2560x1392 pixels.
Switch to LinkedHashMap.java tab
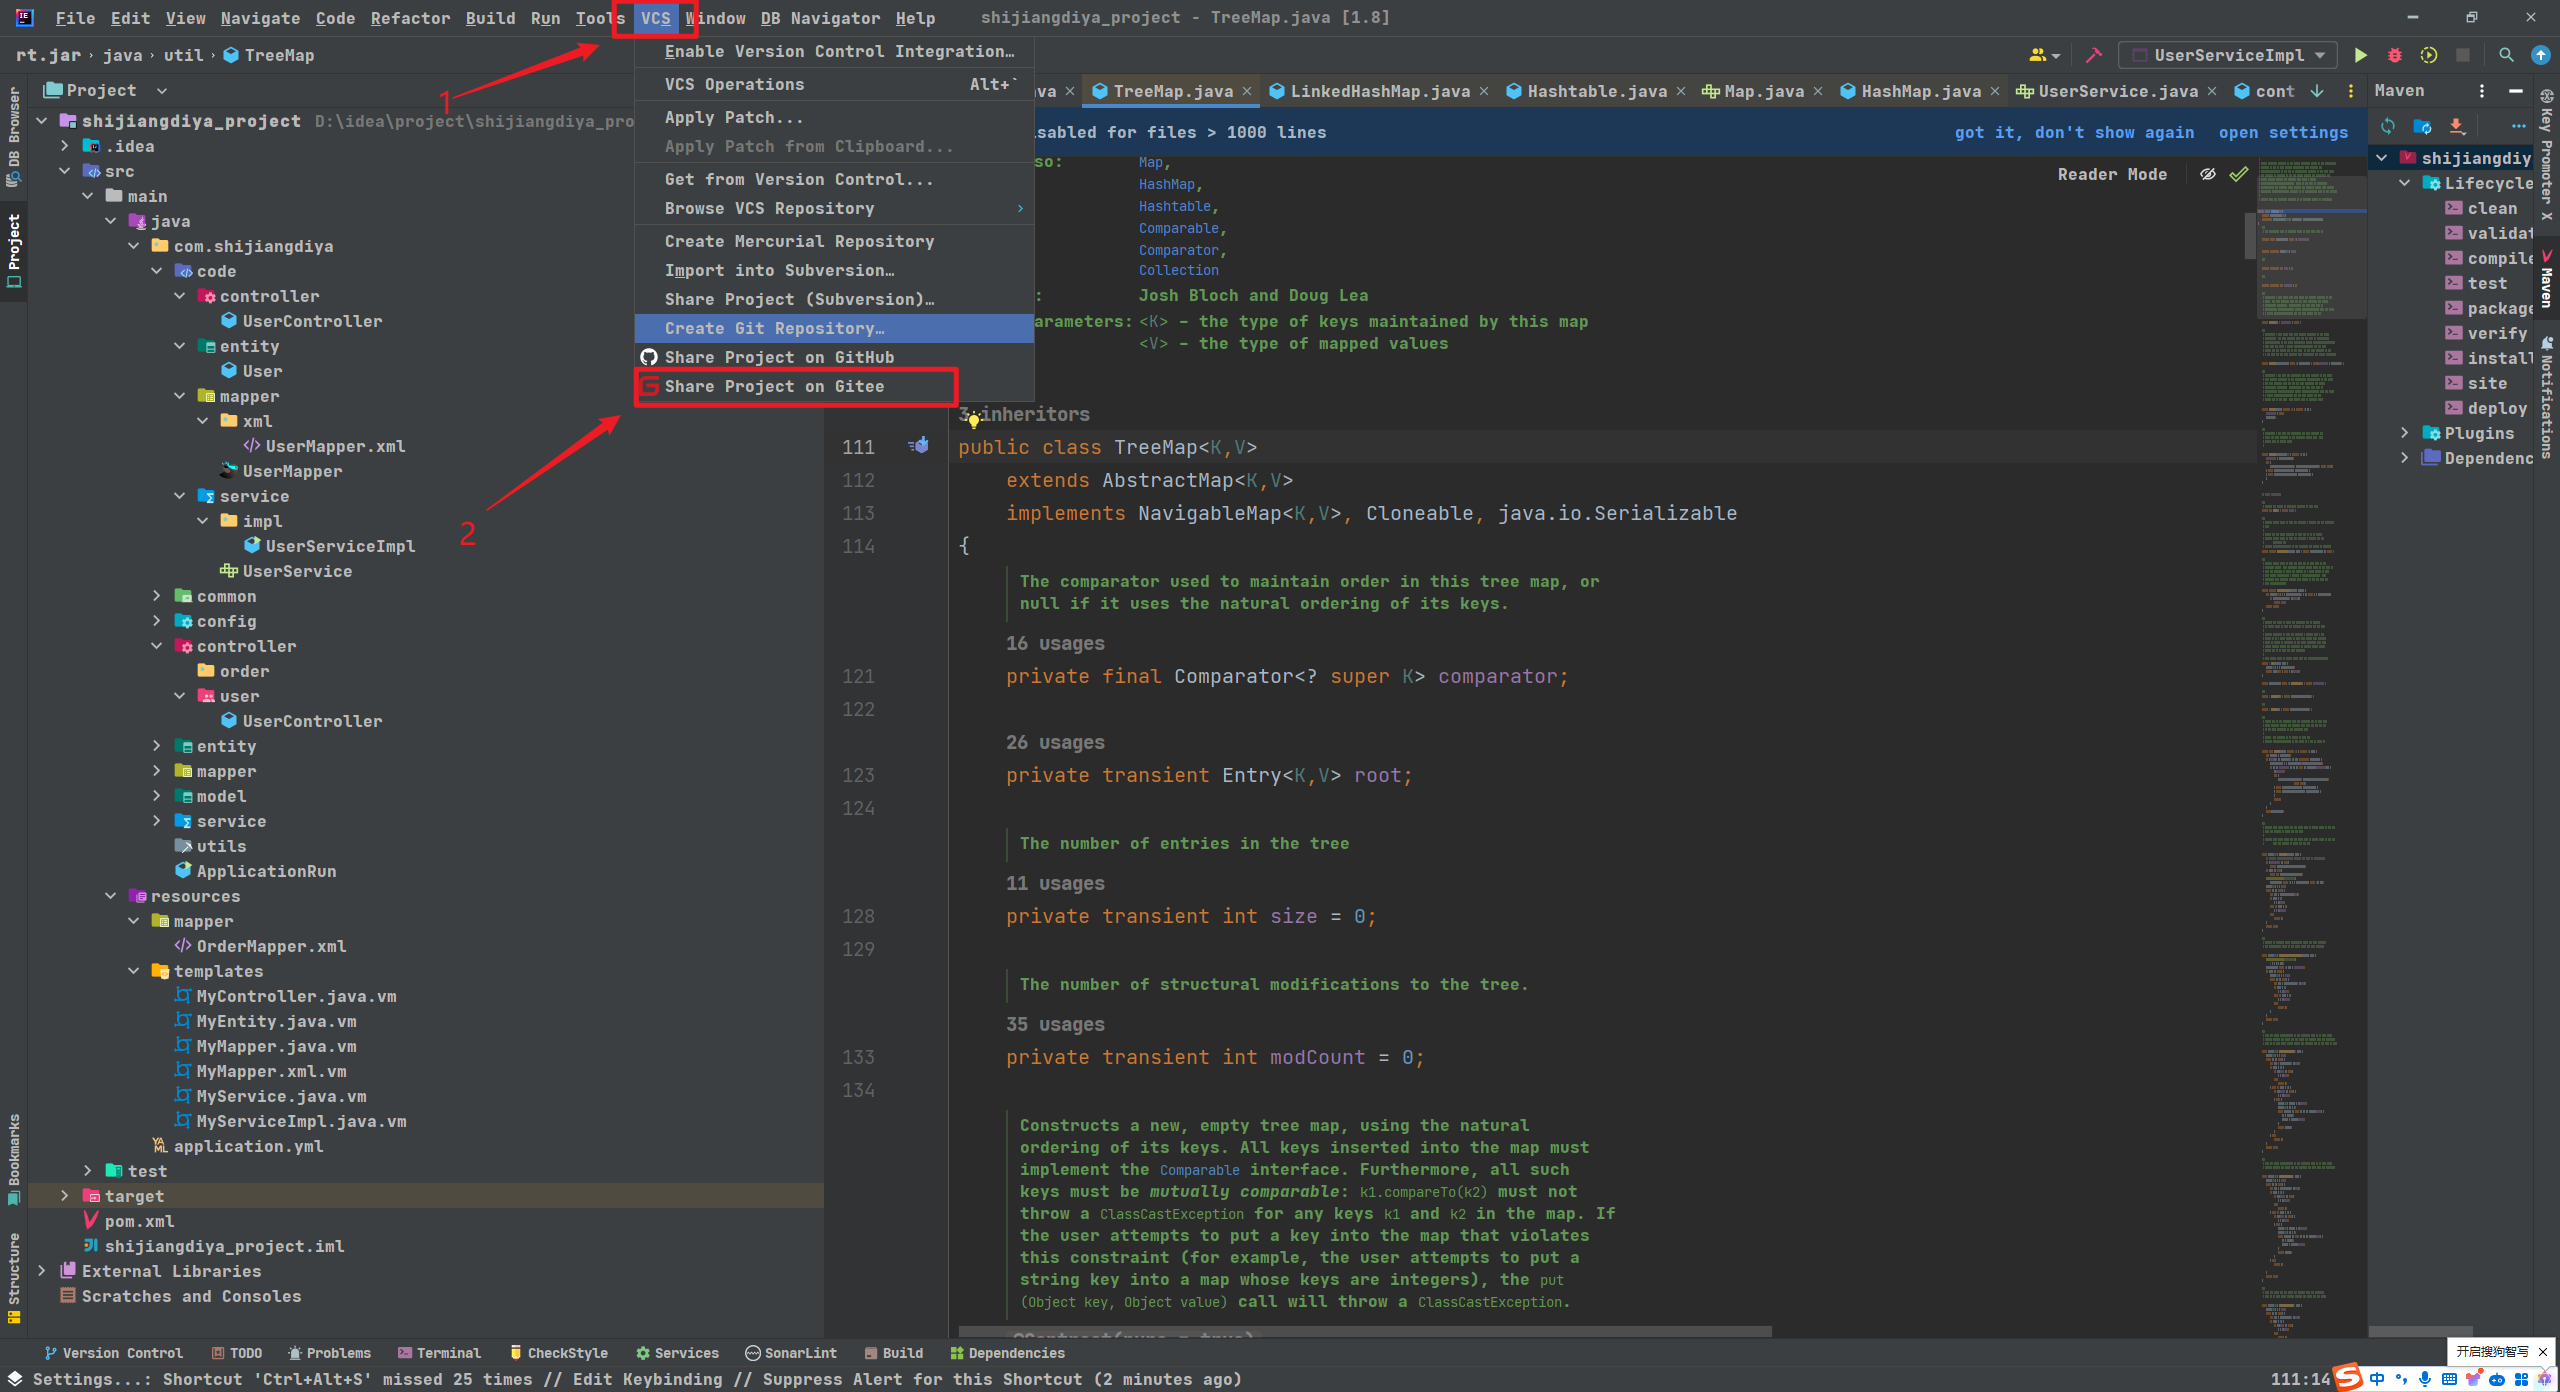pos(1380,91)
